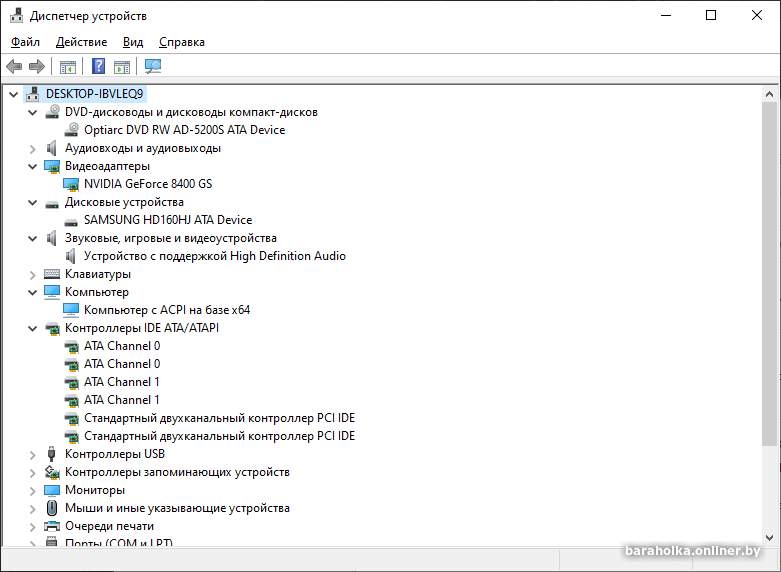
Task: Click the DESKTOP-IBVLEQ9 root label
Action: pyautogui.click(x=94, y=94)
